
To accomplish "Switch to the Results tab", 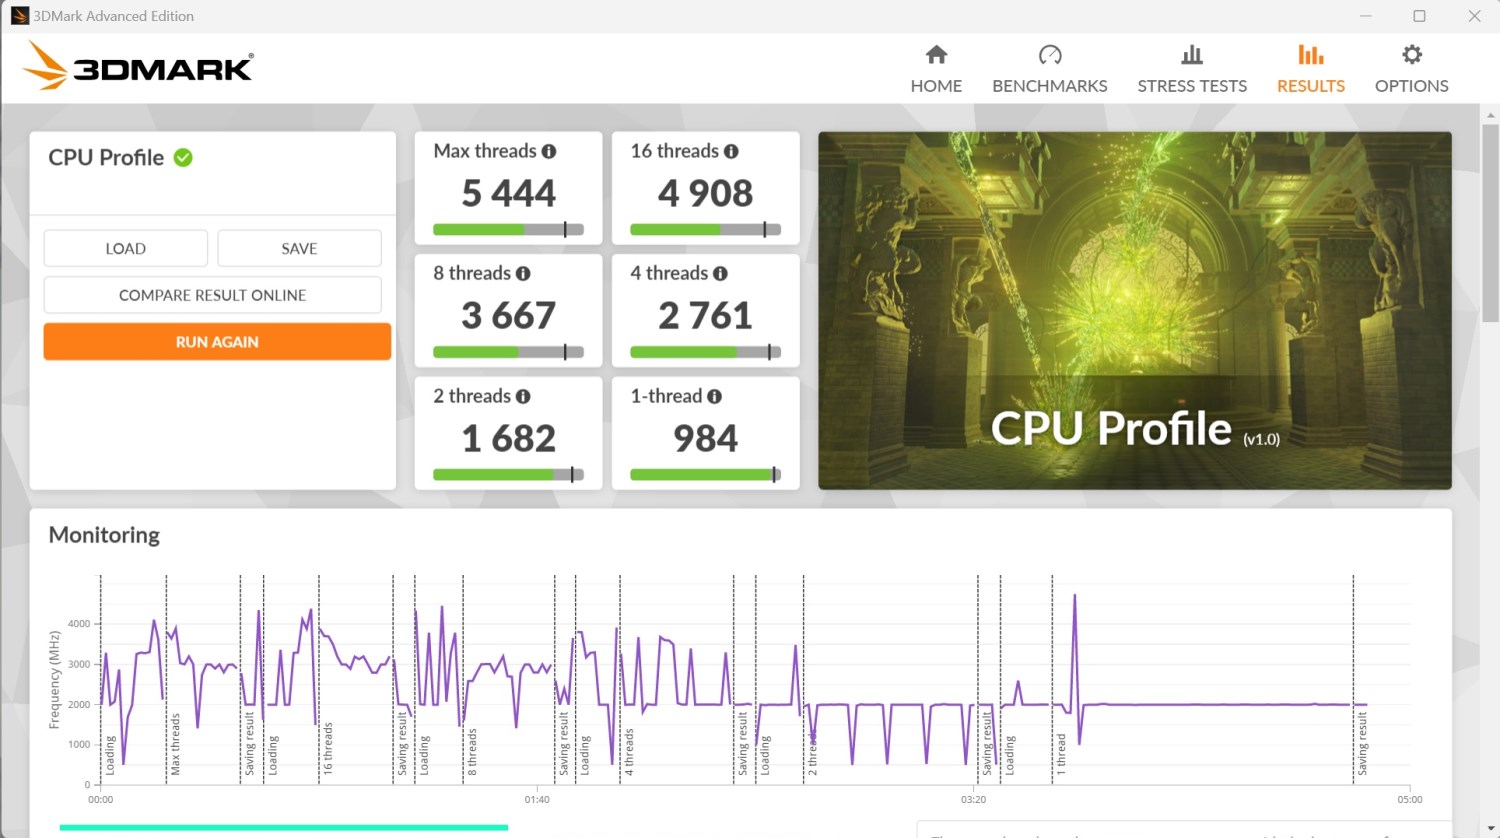I will [1310, 68].
